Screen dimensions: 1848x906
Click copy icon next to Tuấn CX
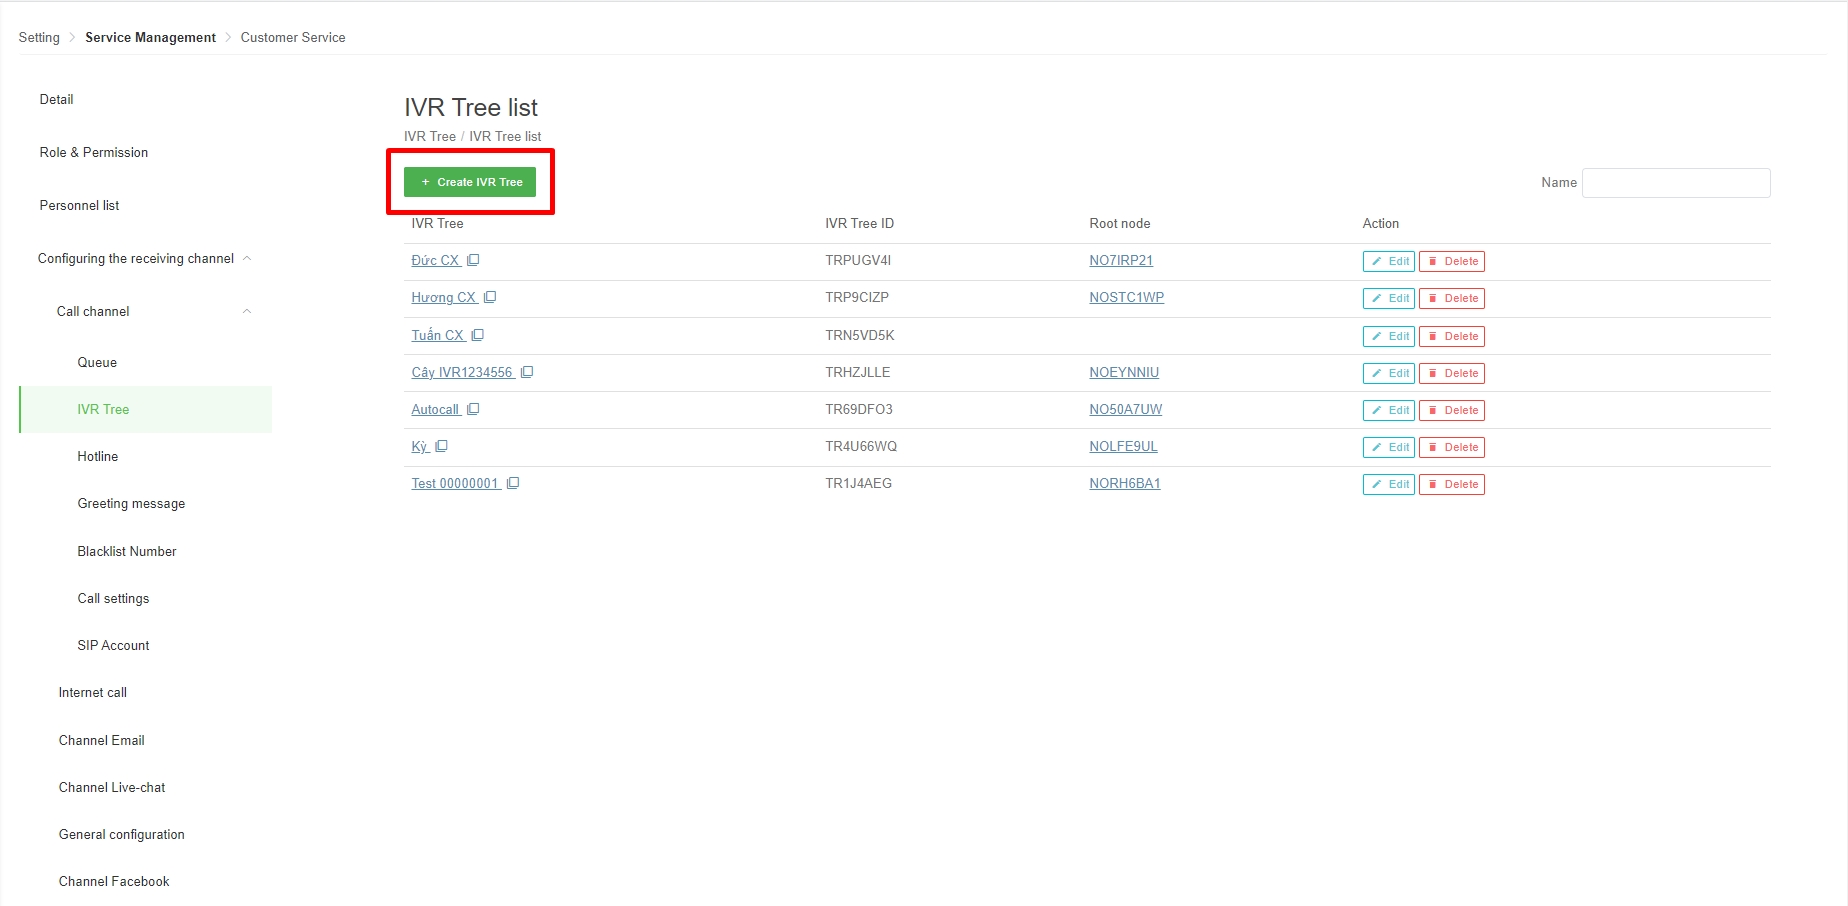coord(478,335)
